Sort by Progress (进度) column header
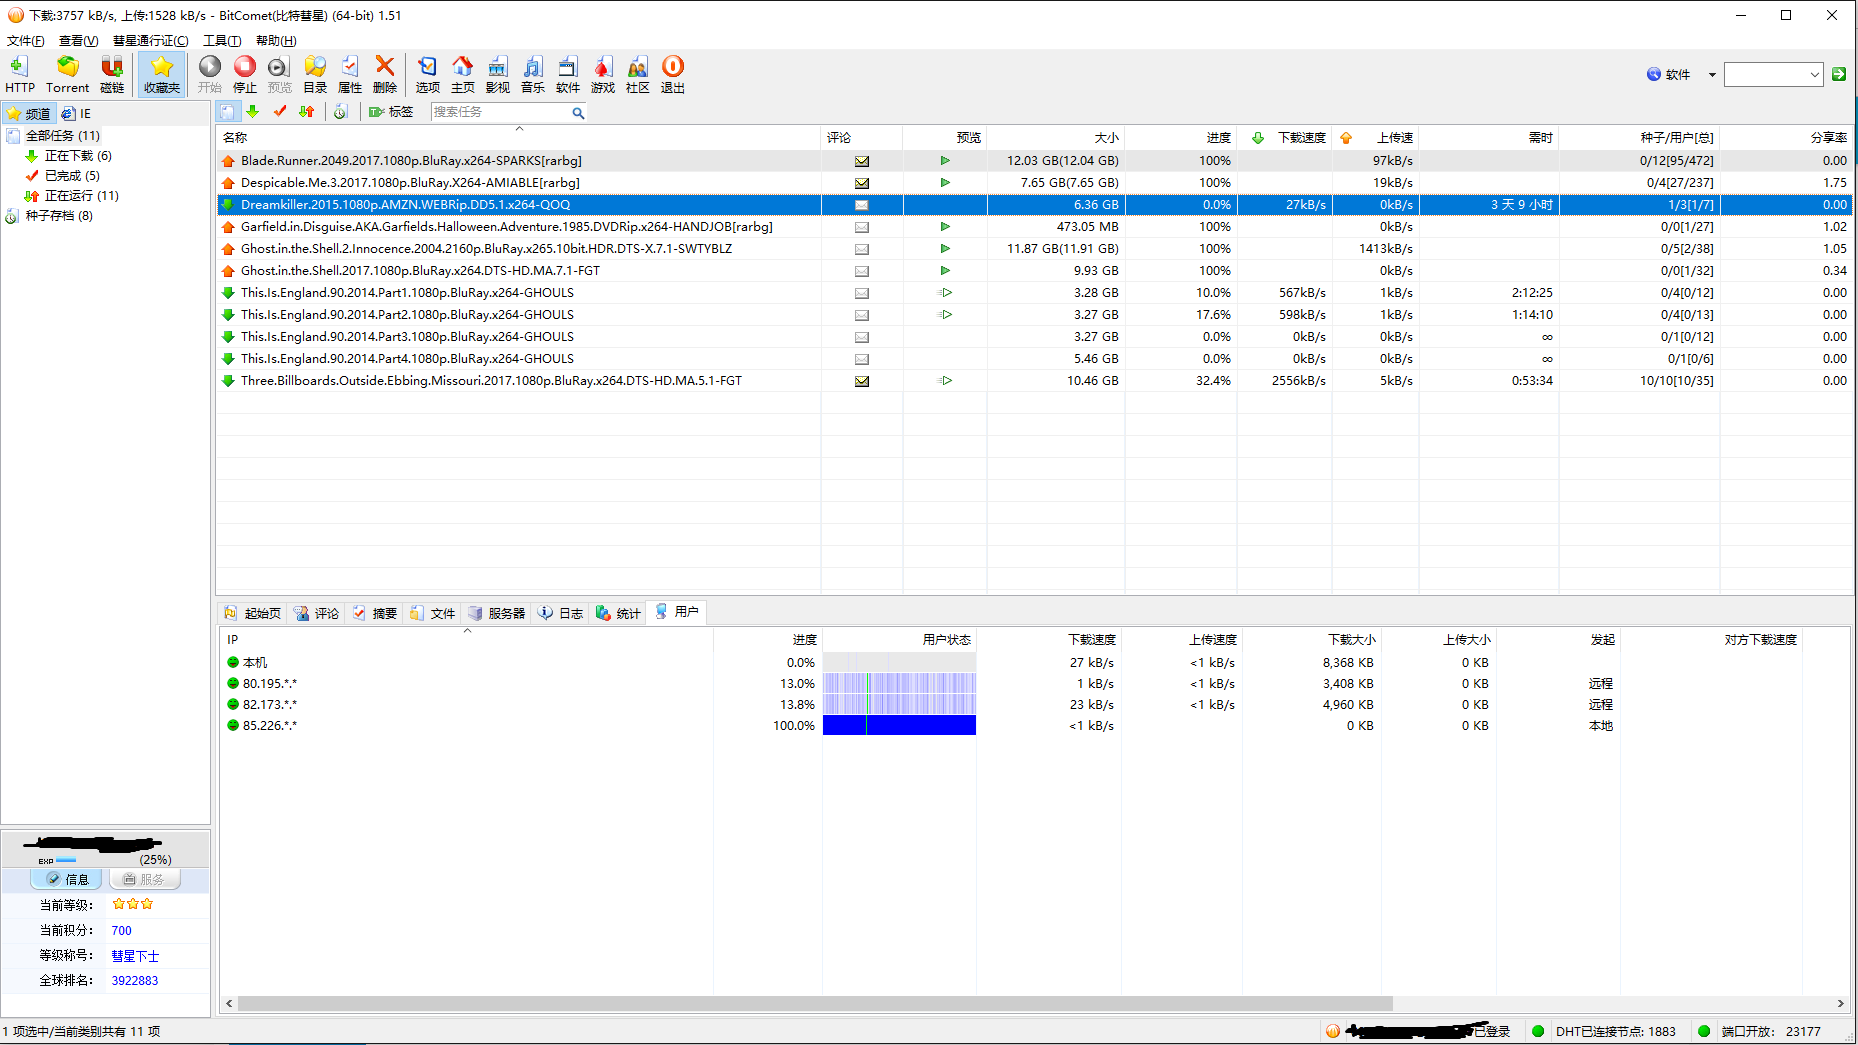This screenshot has height=1045, width=1858. (x=1180, y=138)
